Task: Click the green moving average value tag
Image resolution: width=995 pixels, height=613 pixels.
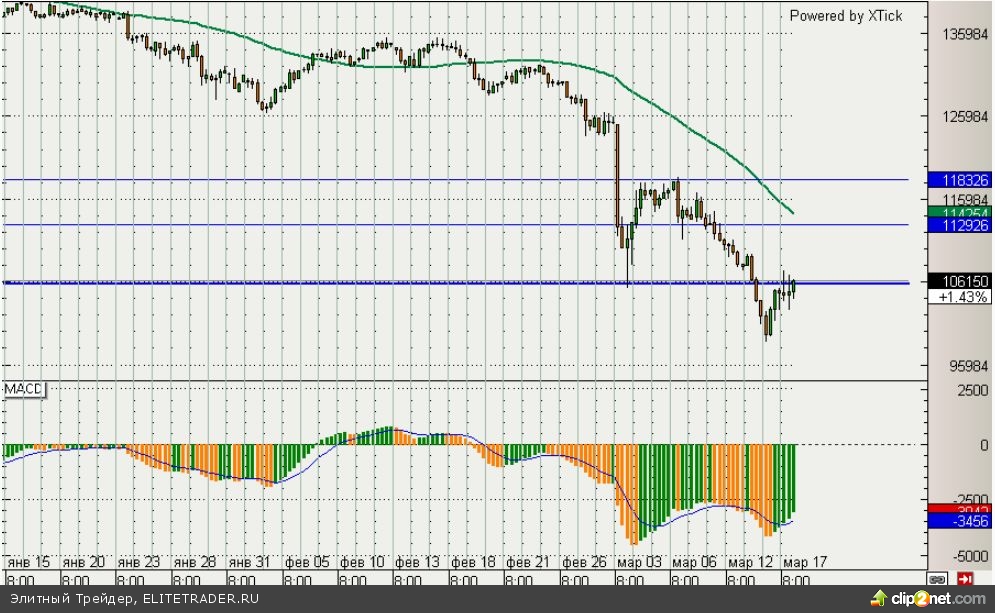Action: click(x=959, y=212)
